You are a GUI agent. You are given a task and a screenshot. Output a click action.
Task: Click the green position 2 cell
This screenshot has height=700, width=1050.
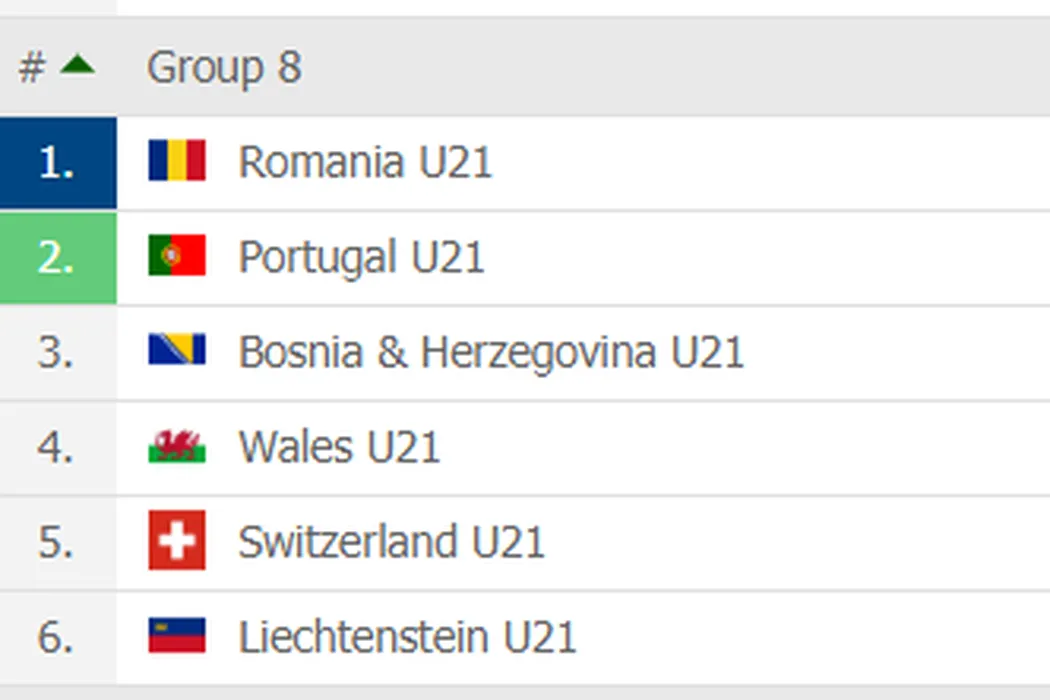pos(57,257)
